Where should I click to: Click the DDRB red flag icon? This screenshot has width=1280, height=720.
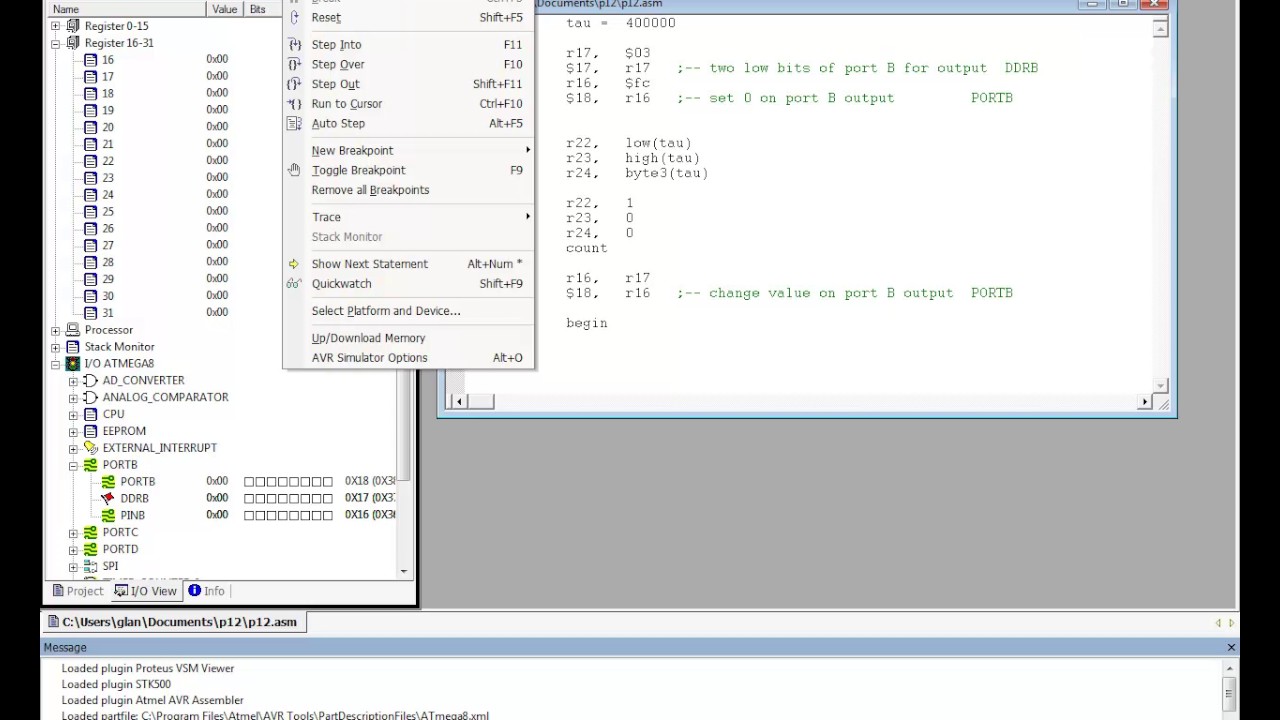tap(108, 498)
